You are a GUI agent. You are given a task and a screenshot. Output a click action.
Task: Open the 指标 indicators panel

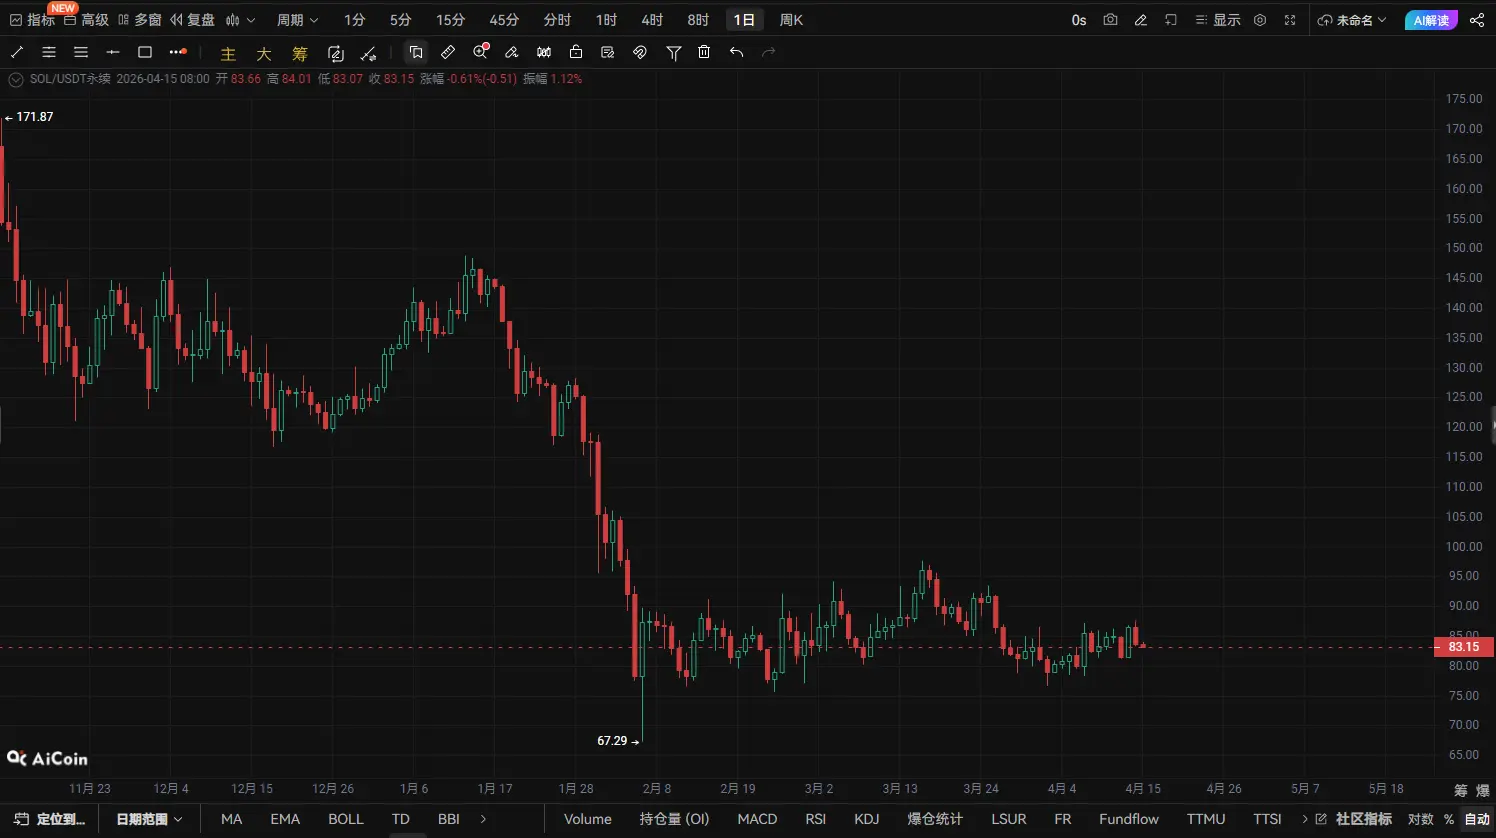coord(32,20)
